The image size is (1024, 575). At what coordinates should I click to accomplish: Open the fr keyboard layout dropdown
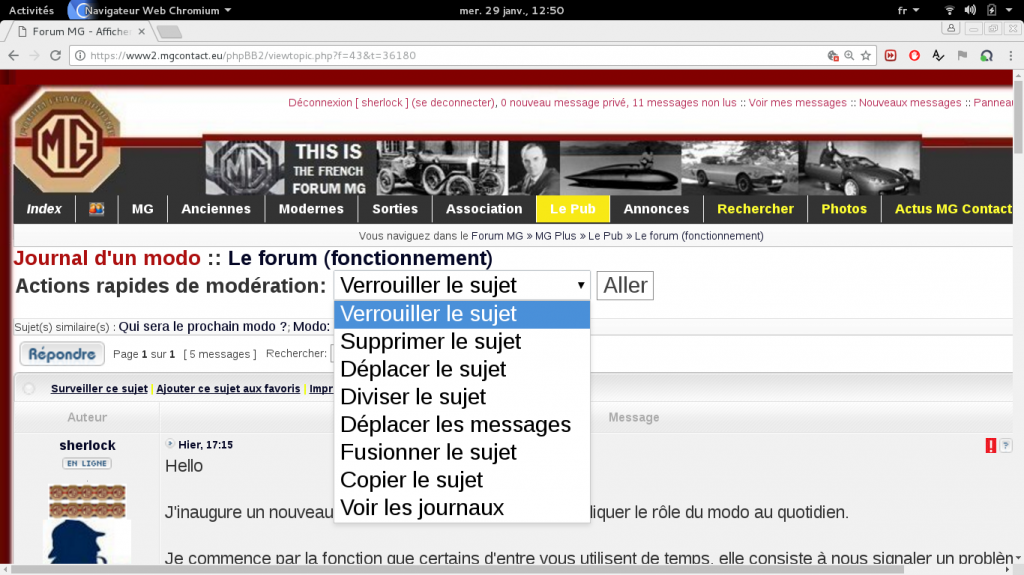pos(908,10)
